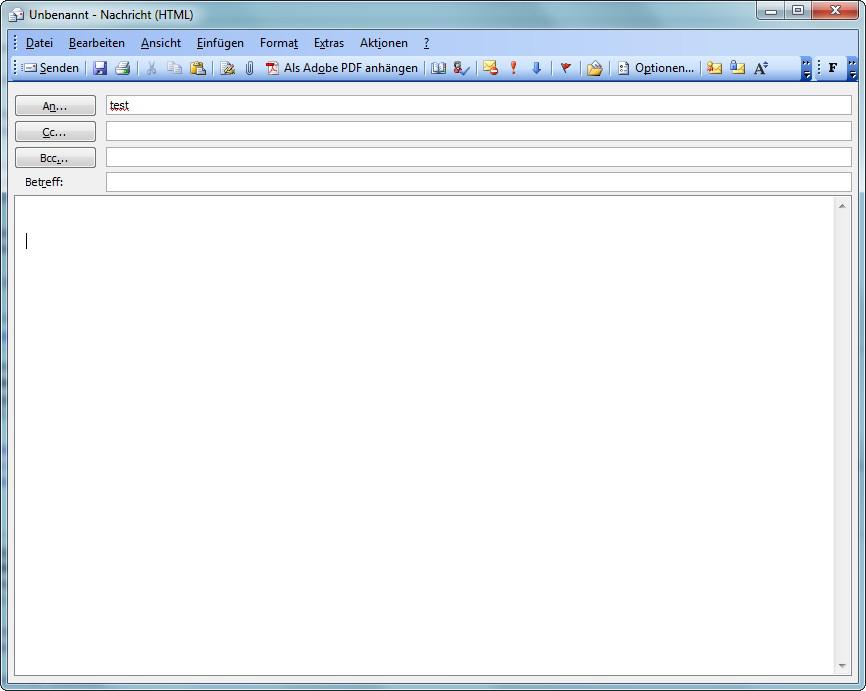Screen dimensions: 866x691
Task: Click the body scrollbar up arrow
Action: click(x=842, y=205)
